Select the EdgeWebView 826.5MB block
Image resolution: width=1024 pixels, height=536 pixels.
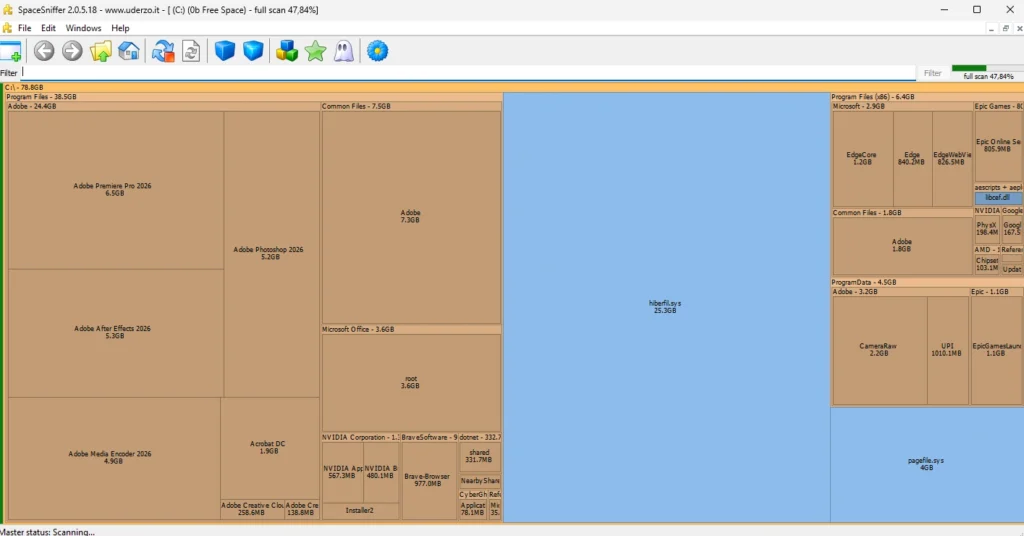click(x=952, y=159)
